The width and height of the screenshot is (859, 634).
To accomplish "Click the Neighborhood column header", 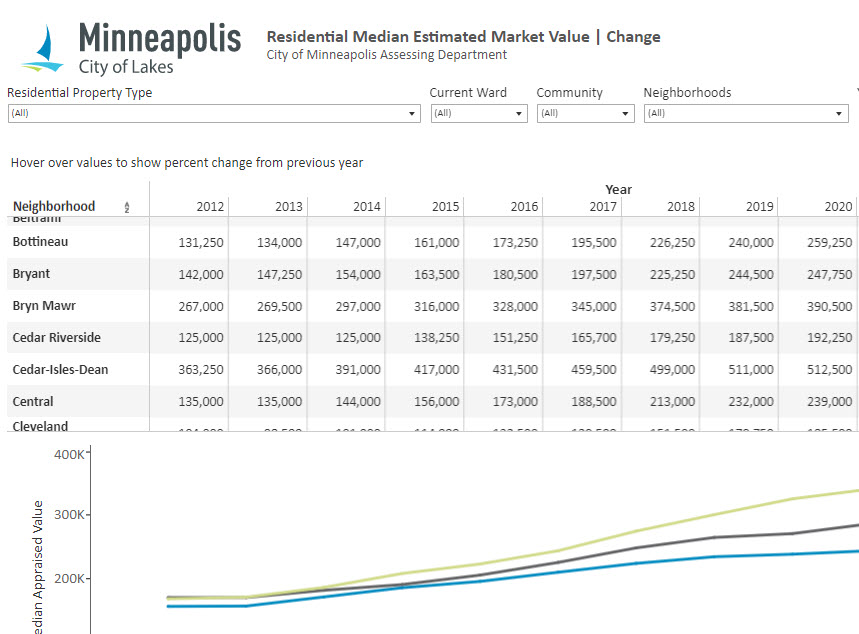I will pyautogui.click(x=54, y=207).
